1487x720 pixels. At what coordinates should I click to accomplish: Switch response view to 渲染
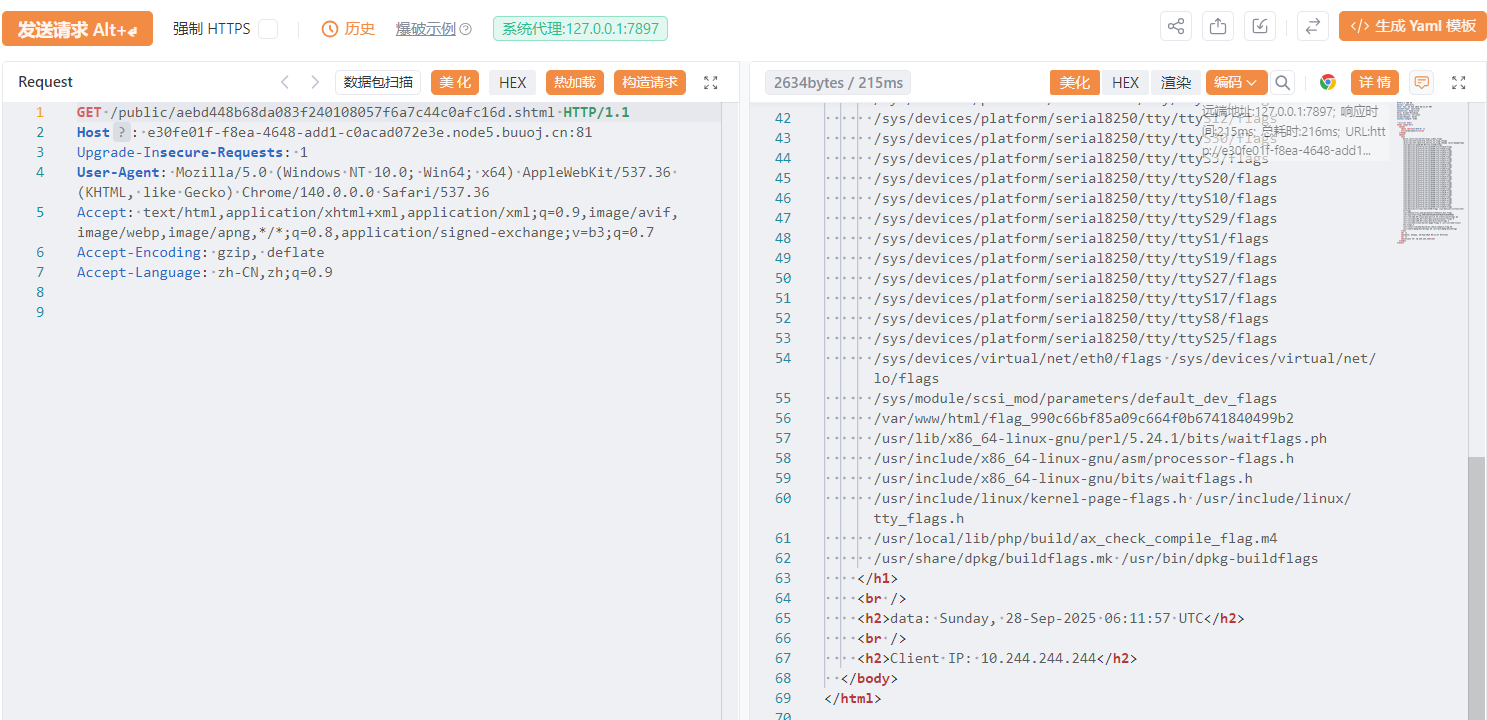[1176, 82]
